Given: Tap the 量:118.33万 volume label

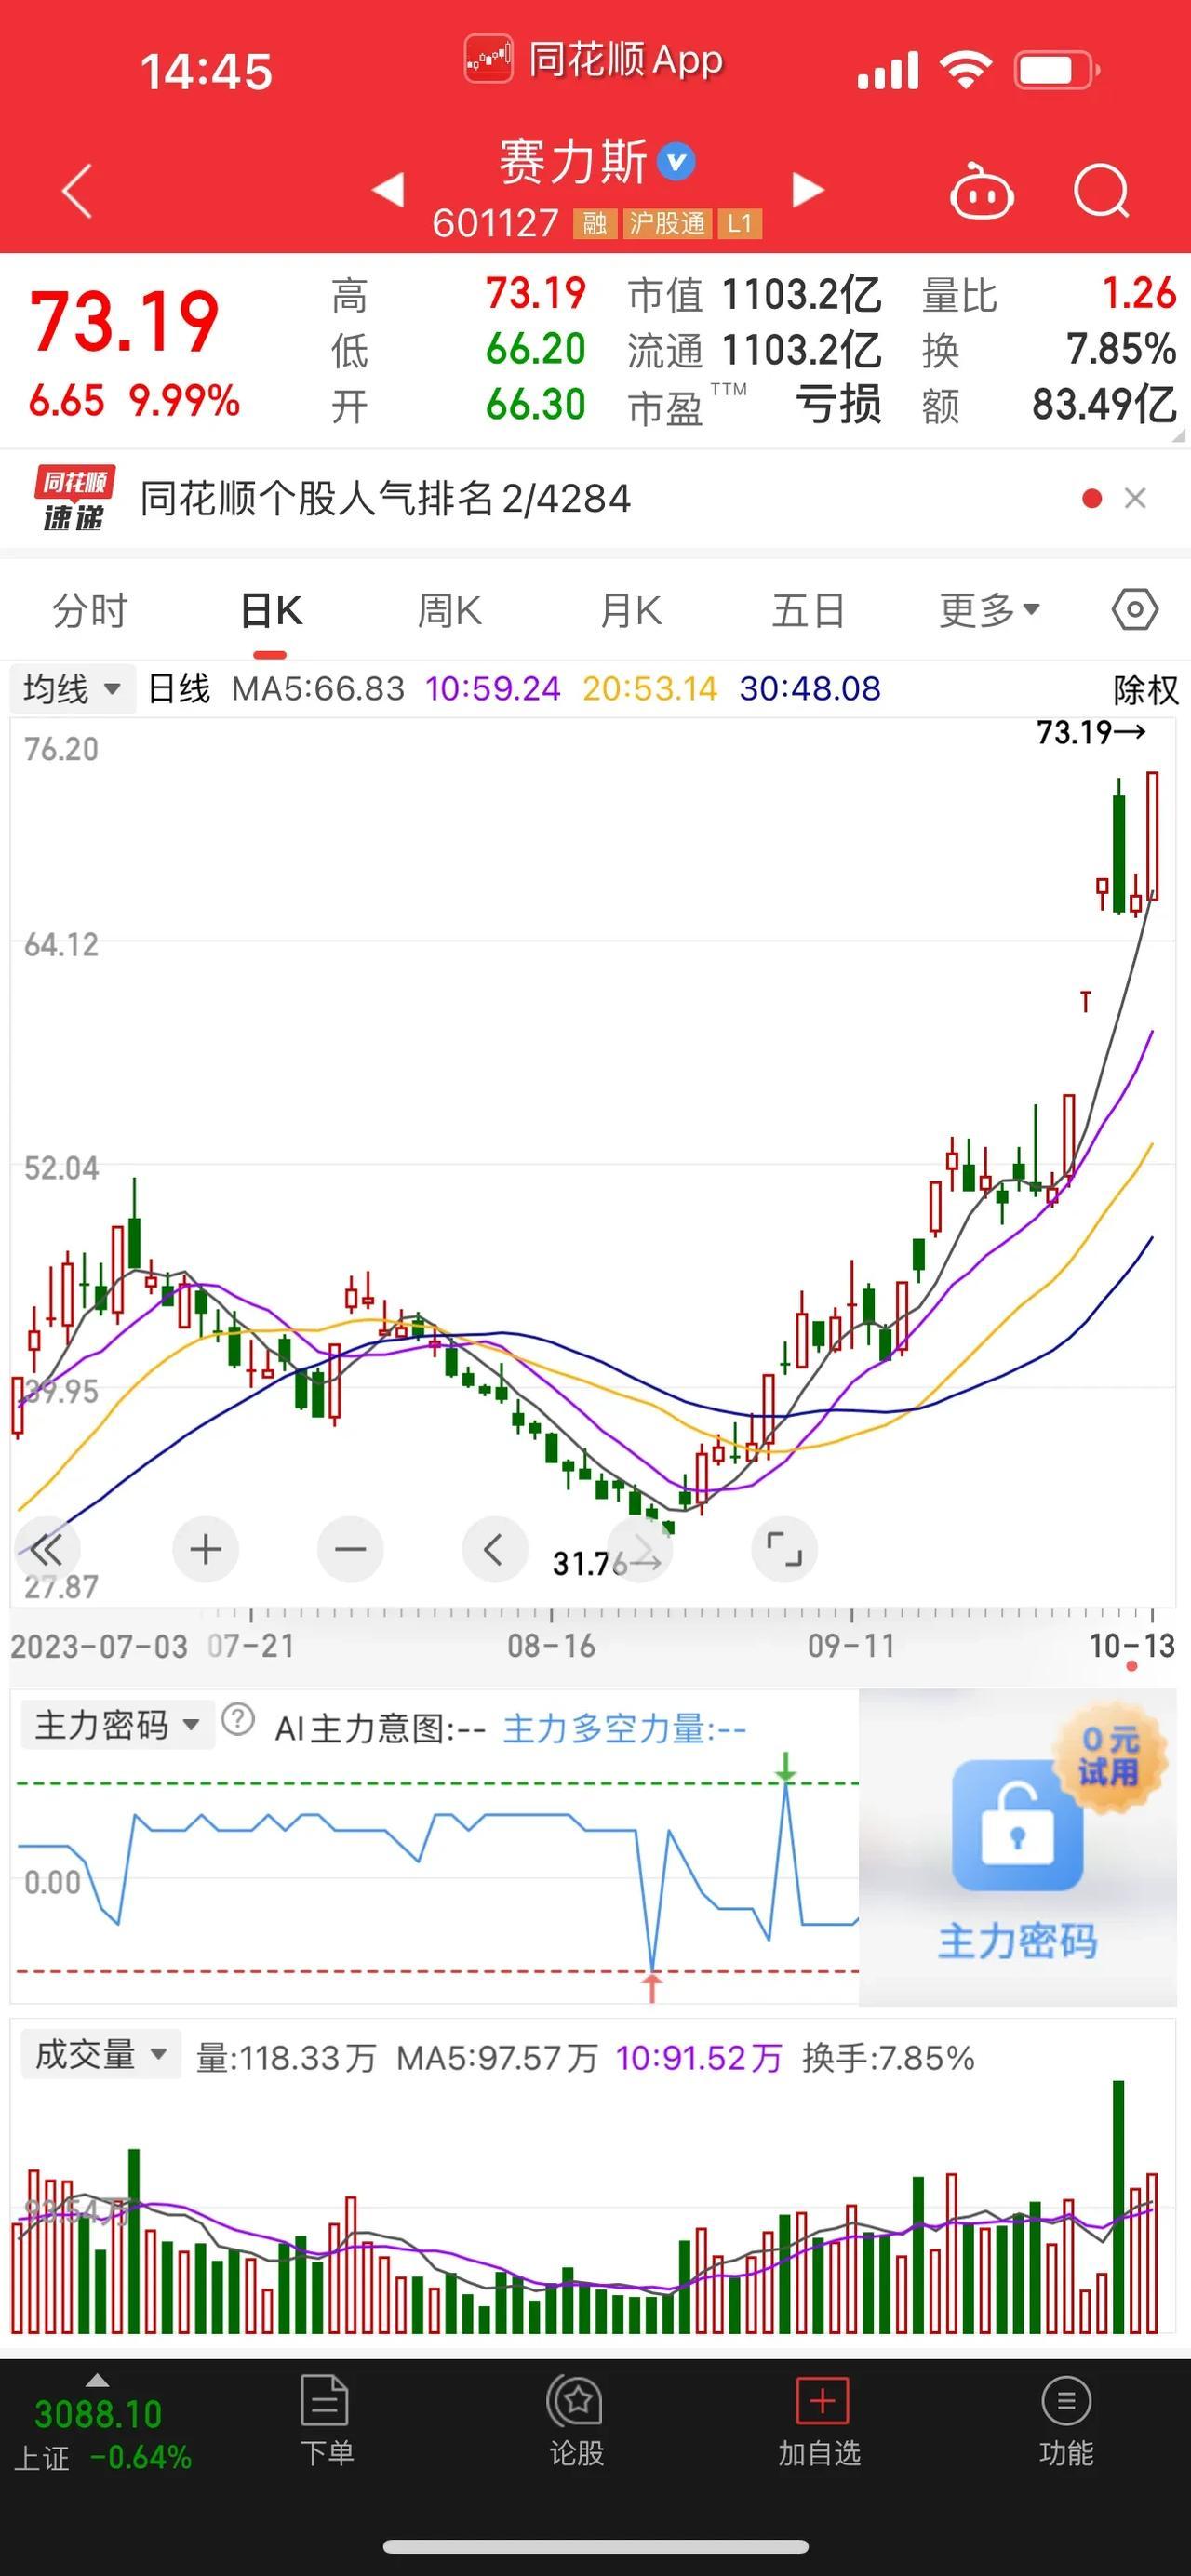Looking at the screenshot, I should (285, 2057).
